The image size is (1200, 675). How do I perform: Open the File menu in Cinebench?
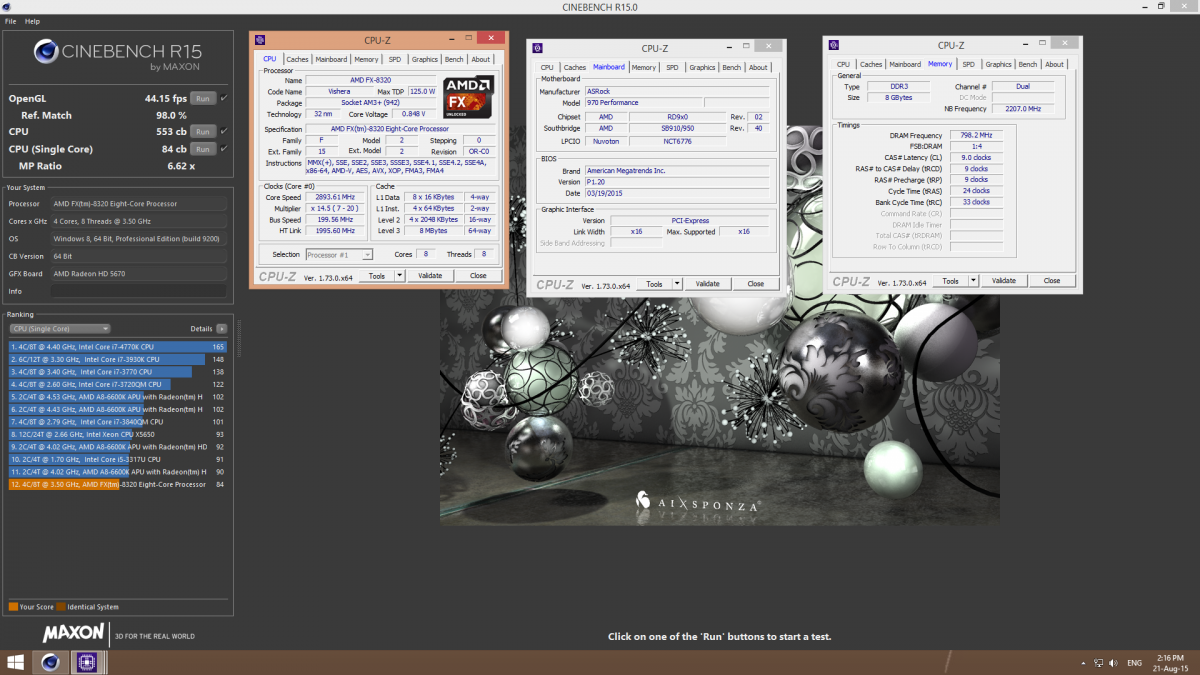click(x=10, y=21)
